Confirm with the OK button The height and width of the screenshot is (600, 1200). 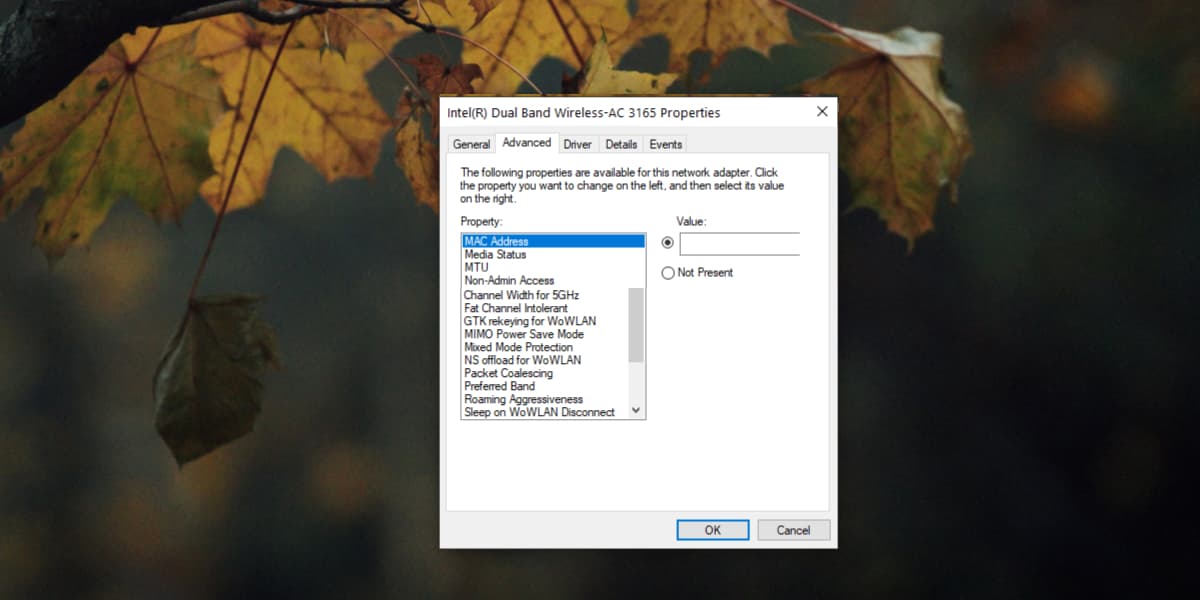click(x=713, y=530)
